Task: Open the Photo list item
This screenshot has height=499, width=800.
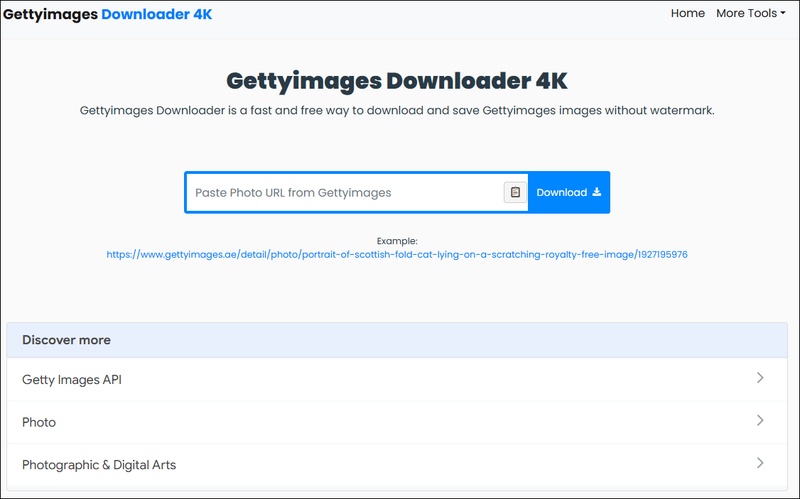Action: pos(397,422)
